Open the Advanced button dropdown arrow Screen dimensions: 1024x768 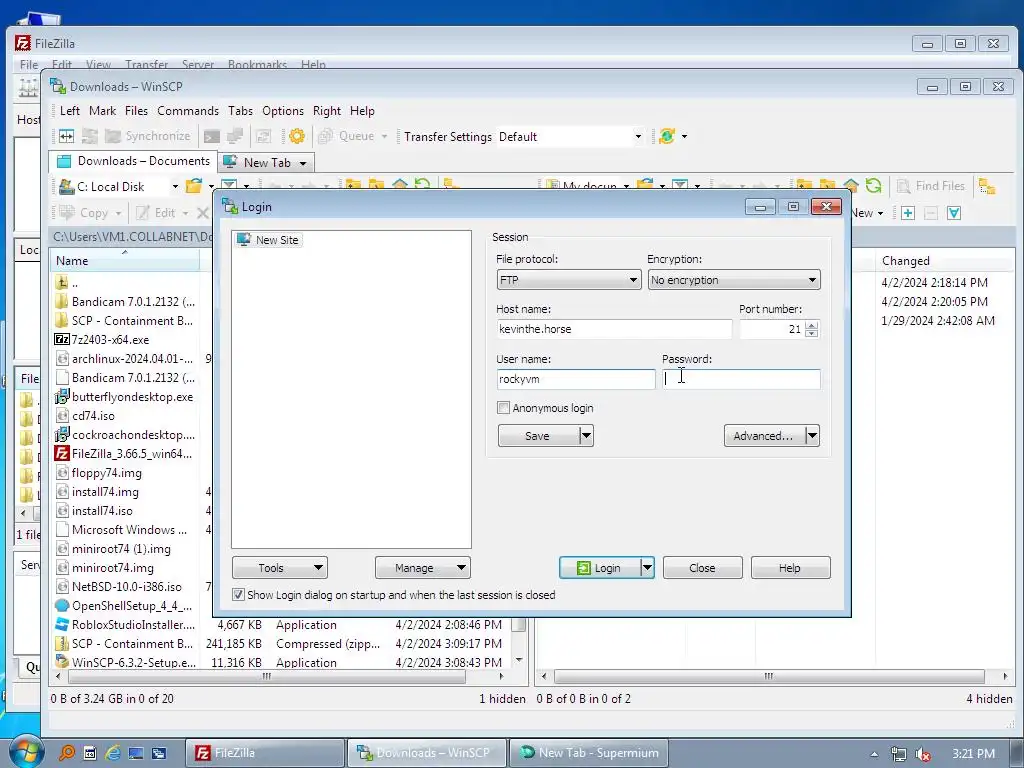pos(812,436)
